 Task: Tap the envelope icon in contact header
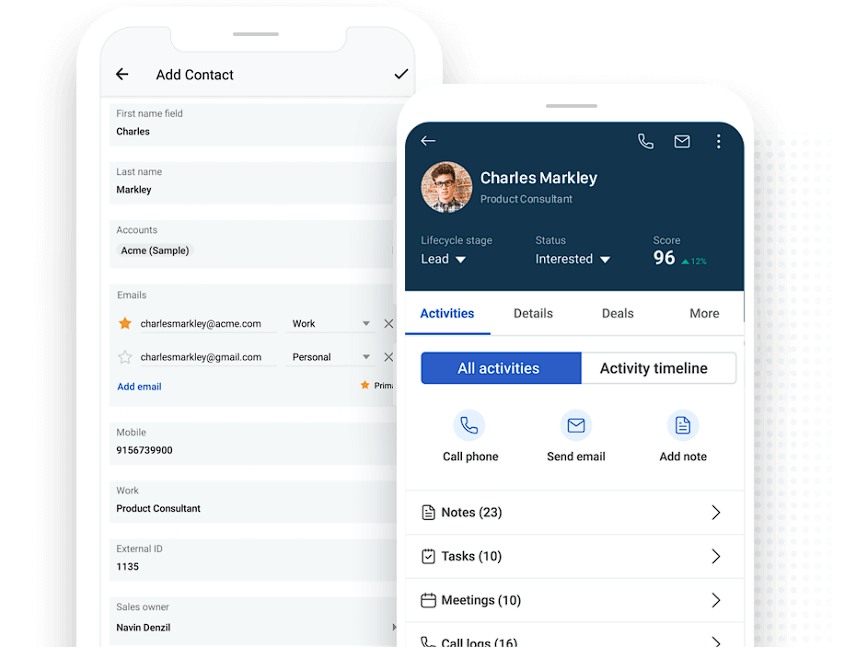(x=682, y=142)
